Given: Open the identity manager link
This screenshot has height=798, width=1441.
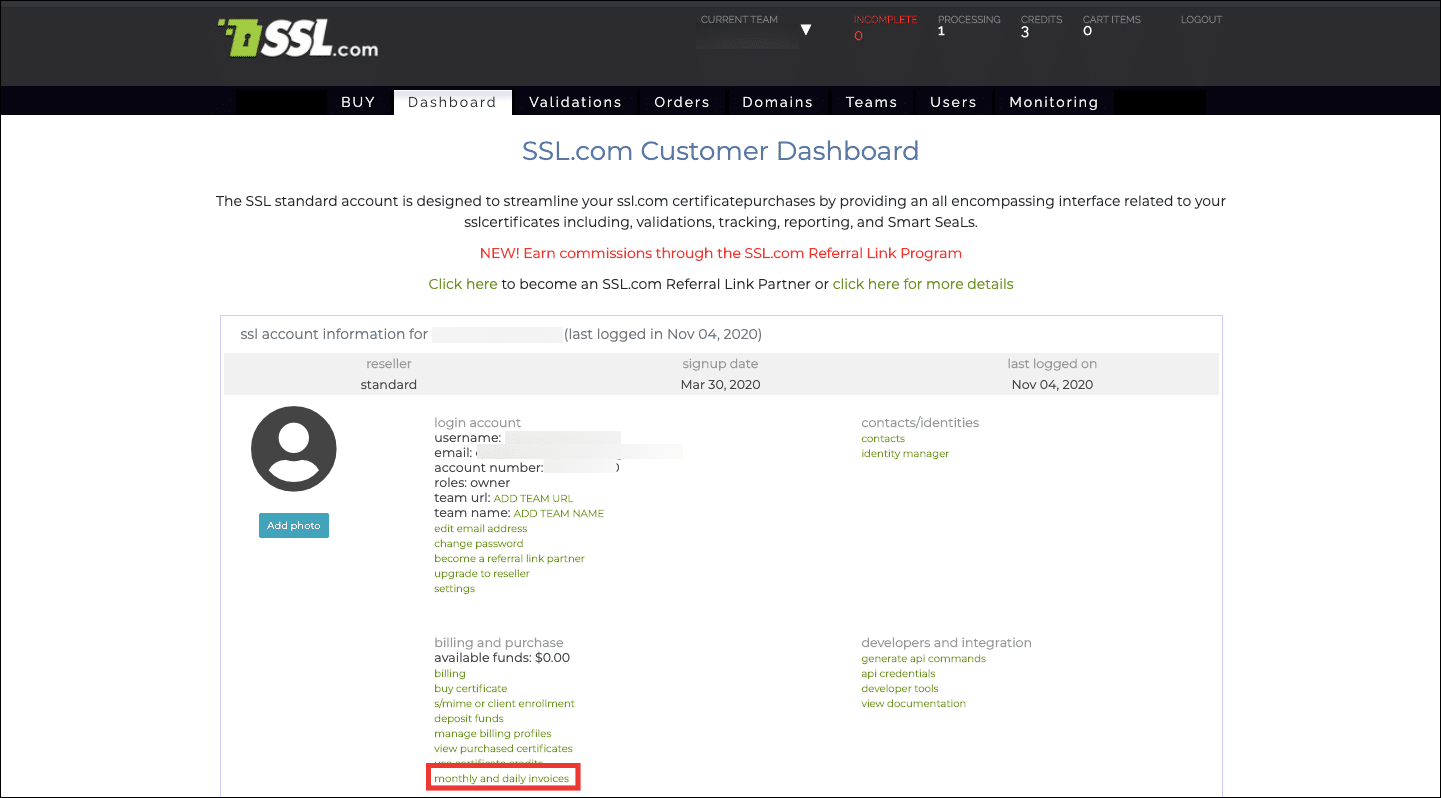Looking at the screenshot, I should [905, 454].
